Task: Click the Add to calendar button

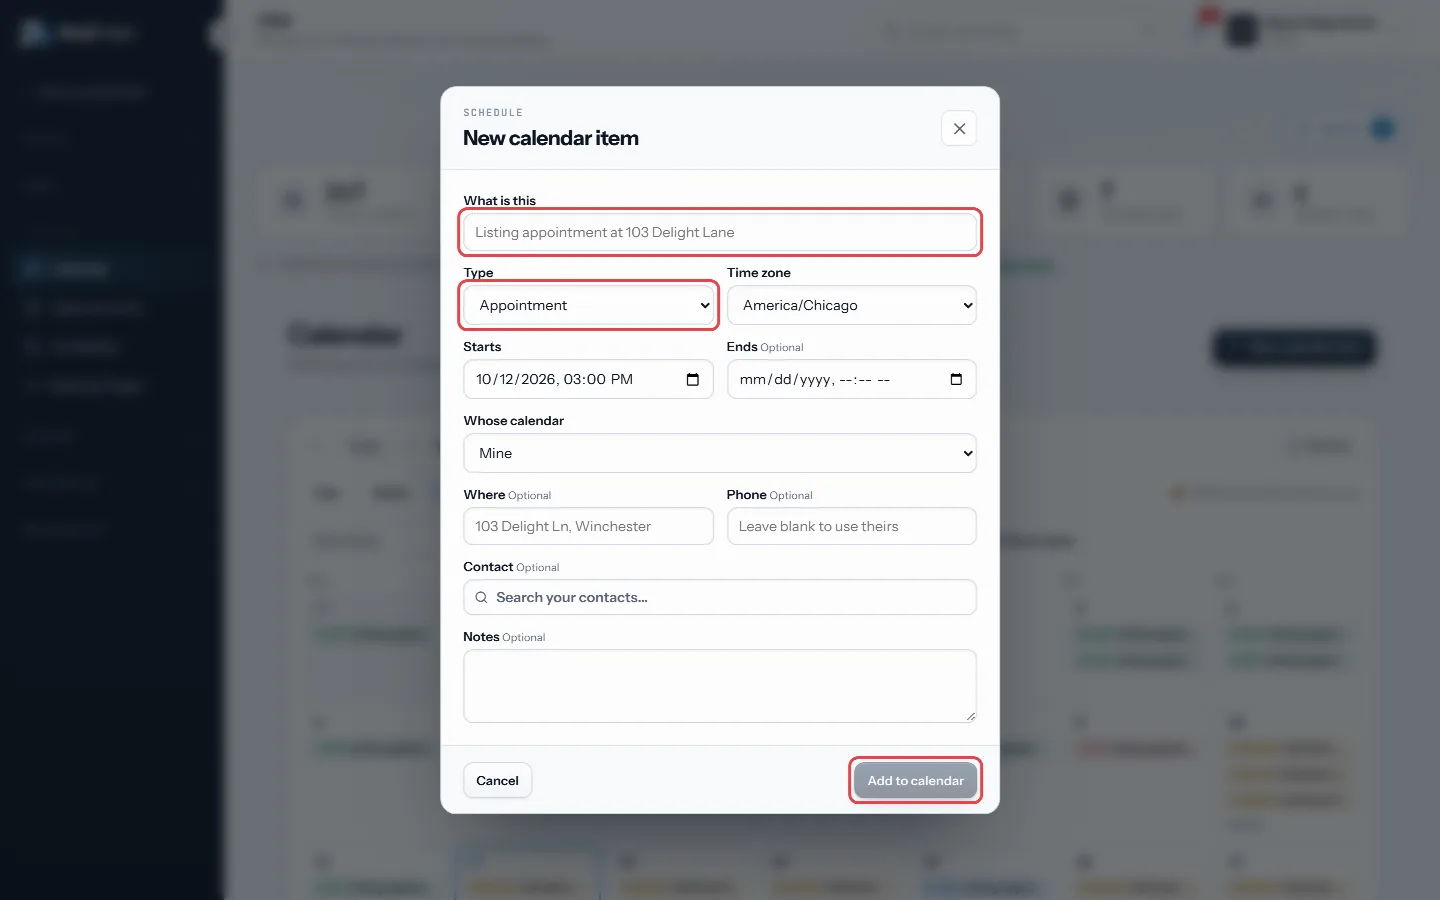Action: coord(916,780)
